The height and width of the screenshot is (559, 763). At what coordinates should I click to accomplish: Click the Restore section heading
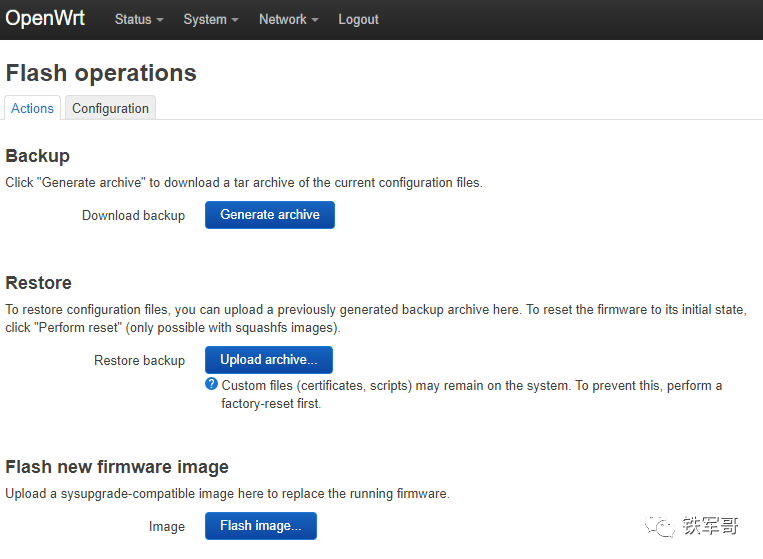[x=39, y=283]
